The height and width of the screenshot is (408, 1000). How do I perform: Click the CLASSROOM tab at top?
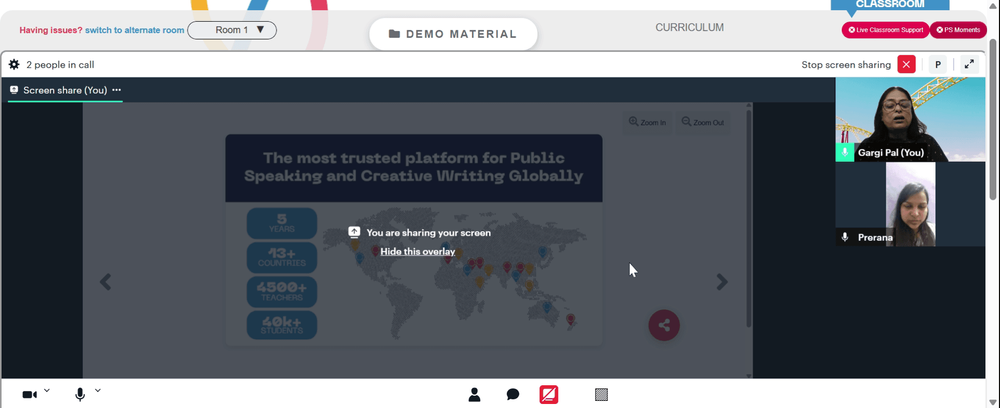(890, 5)
